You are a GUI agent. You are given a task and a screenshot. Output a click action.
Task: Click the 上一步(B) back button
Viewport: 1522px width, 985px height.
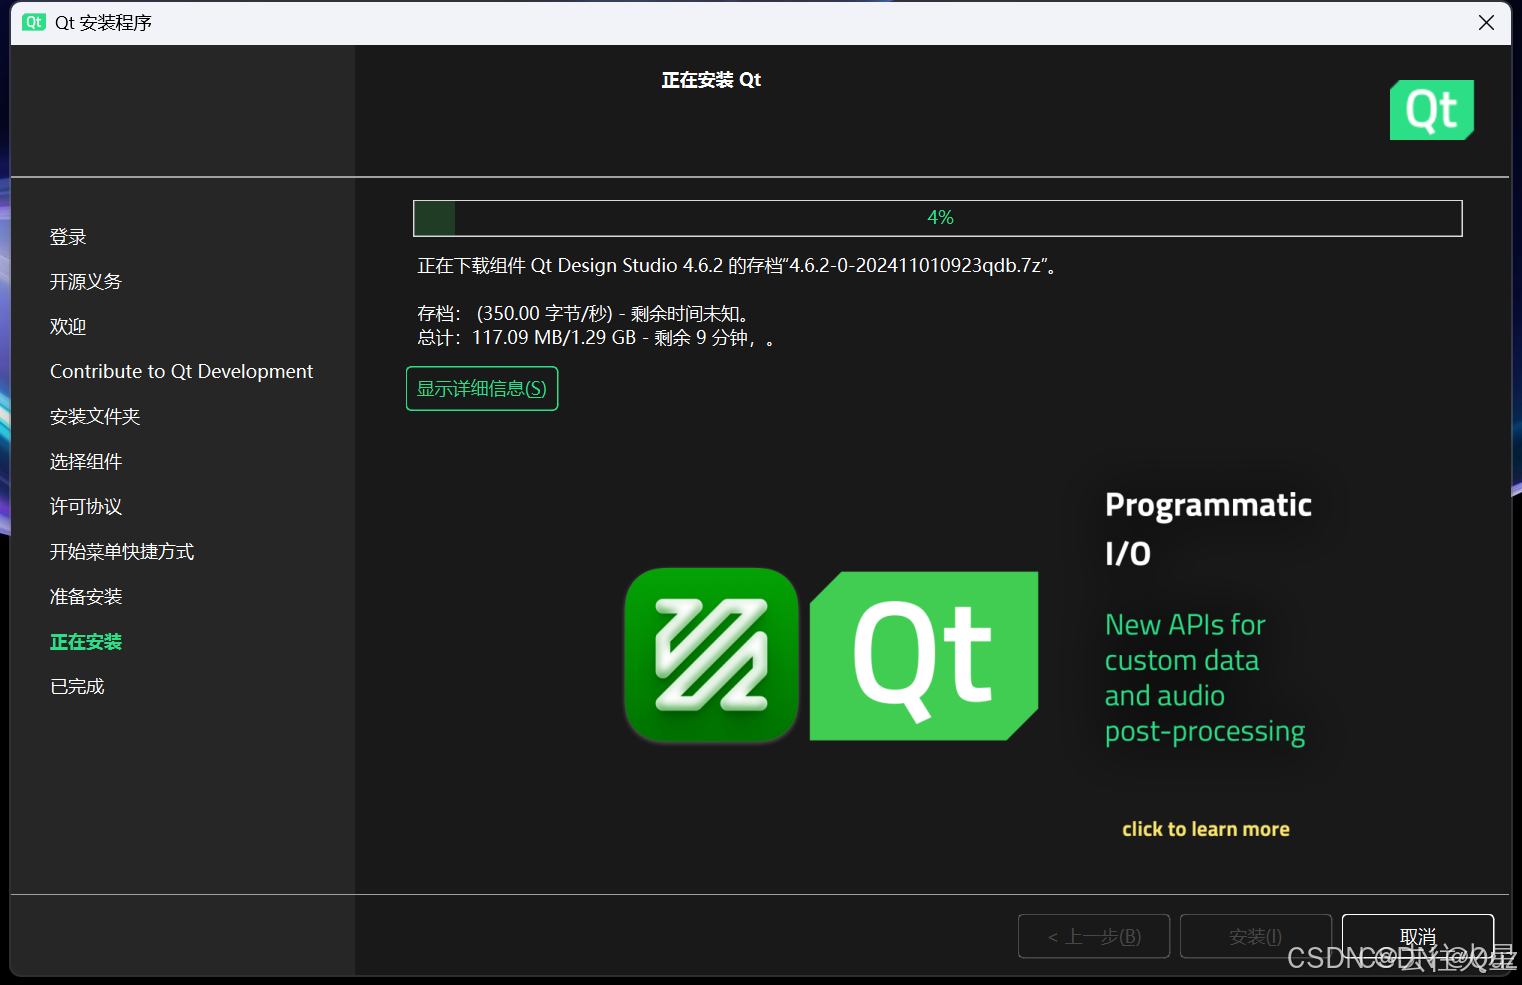tap(1094, 936)
